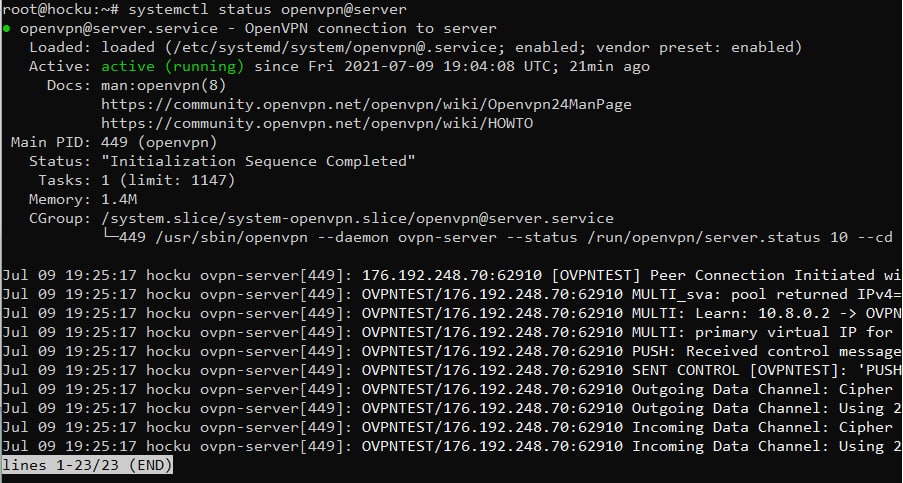The width and height of the screenshot is (903, 483).
Task: Open the OpenVPN HOWTO wiki URL
Action: point(317,123)
